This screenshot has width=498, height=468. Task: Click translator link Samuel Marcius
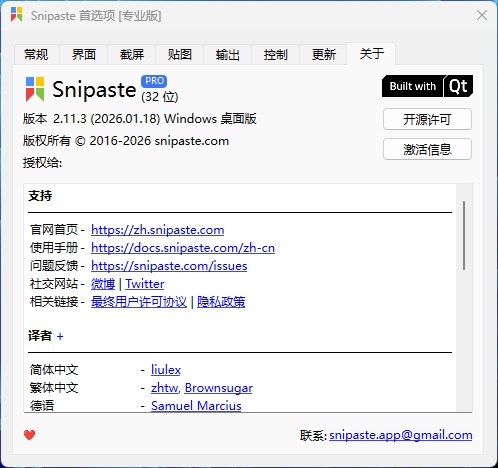click(196, 406)
